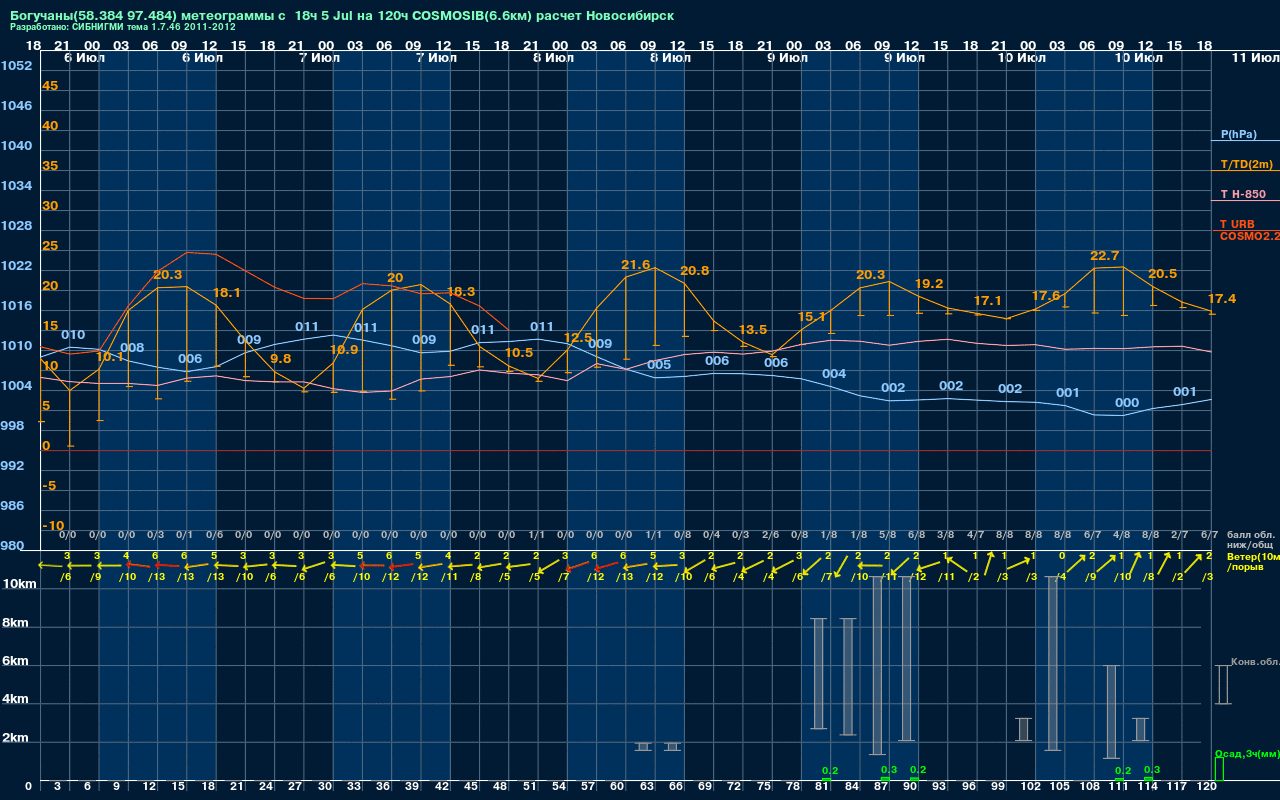Image resolution: width=1280 pixels, height=800 pixels.
Task: Click the 004 pressure value label
Action: click(x=834, y=374)
